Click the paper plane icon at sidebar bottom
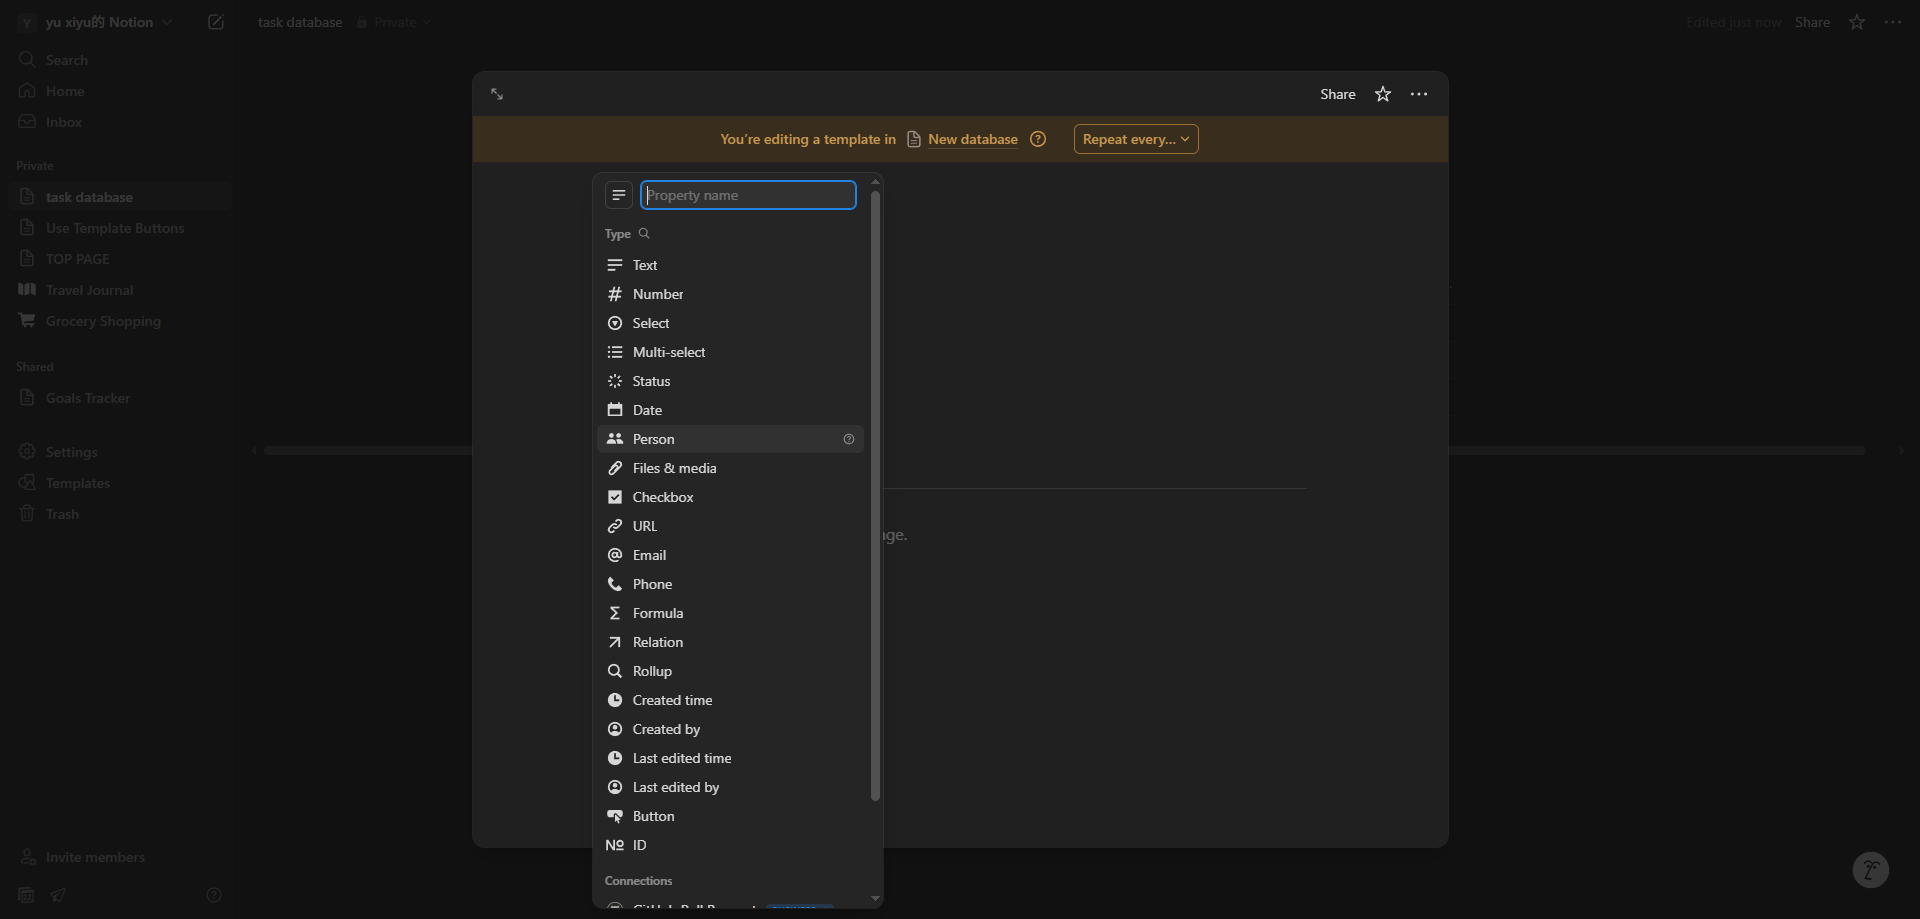The height and width of the screenshot is (919, 1920). pyautogui.click(x=58, y=895)
